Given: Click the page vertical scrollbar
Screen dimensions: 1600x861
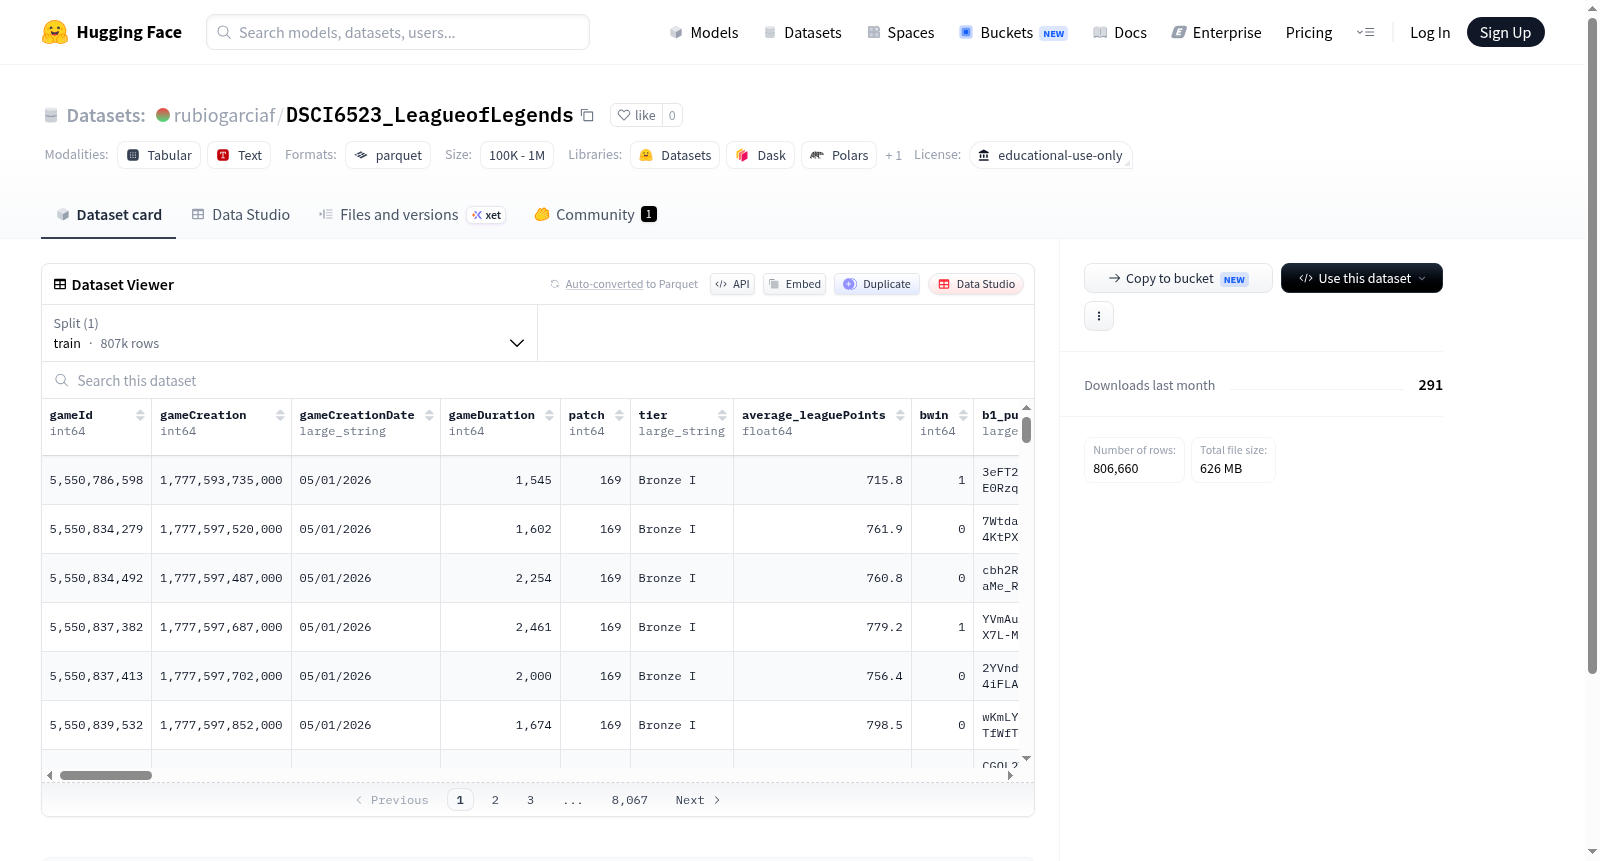Looking at the screenshot, I should [1593, 345].
